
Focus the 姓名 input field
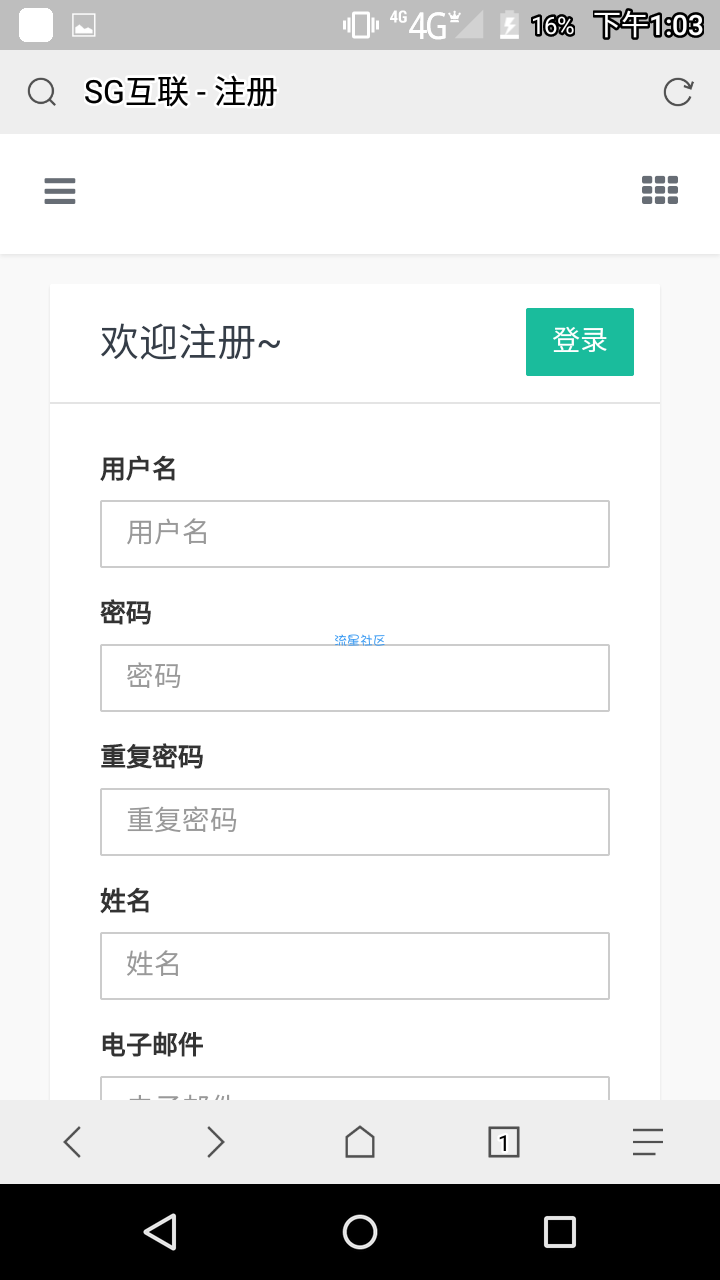(x=355, y=966)
